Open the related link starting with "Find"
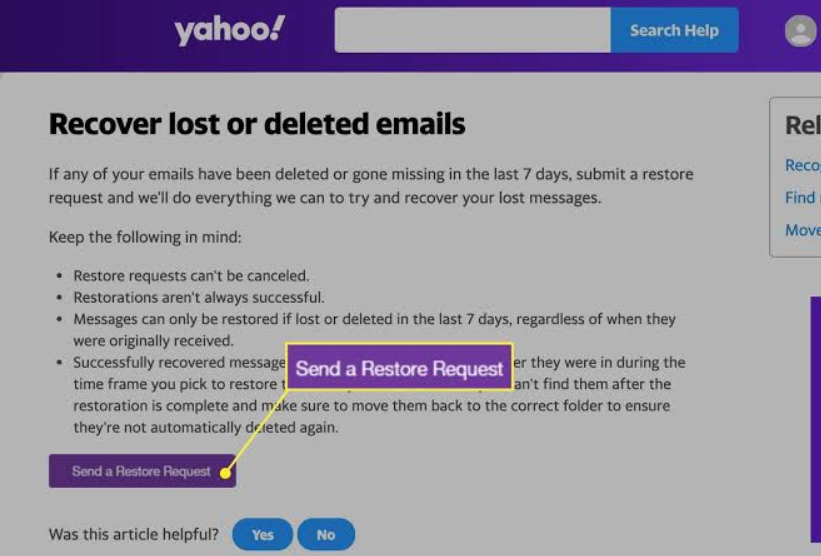821x556 pixels. pyautogui.click(x=803, y=197)
